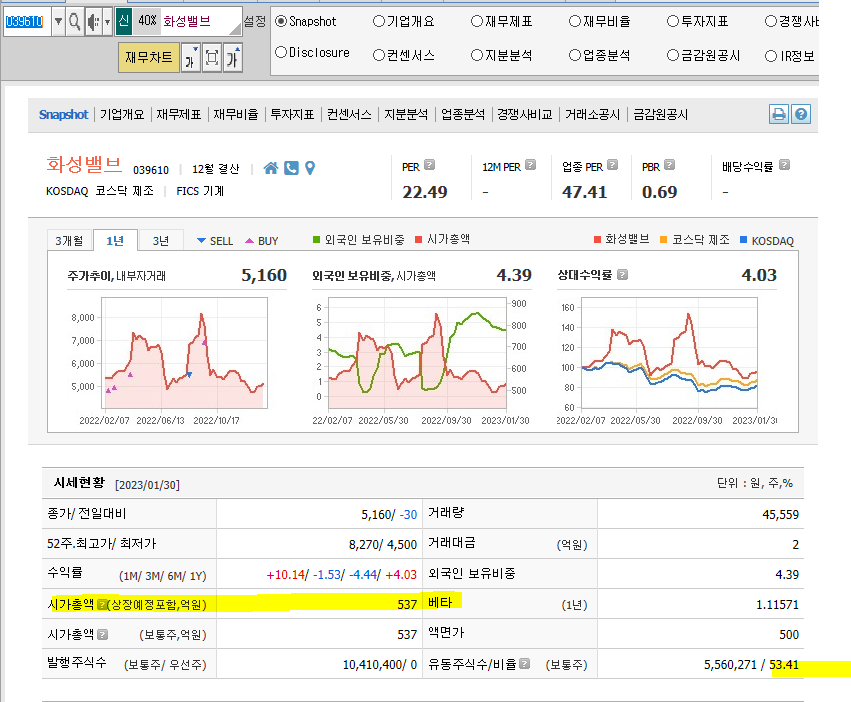This screenshot has width=851, height=702.
Task: Click the help icon next to 12M PER
Action: tap(530, 165)
